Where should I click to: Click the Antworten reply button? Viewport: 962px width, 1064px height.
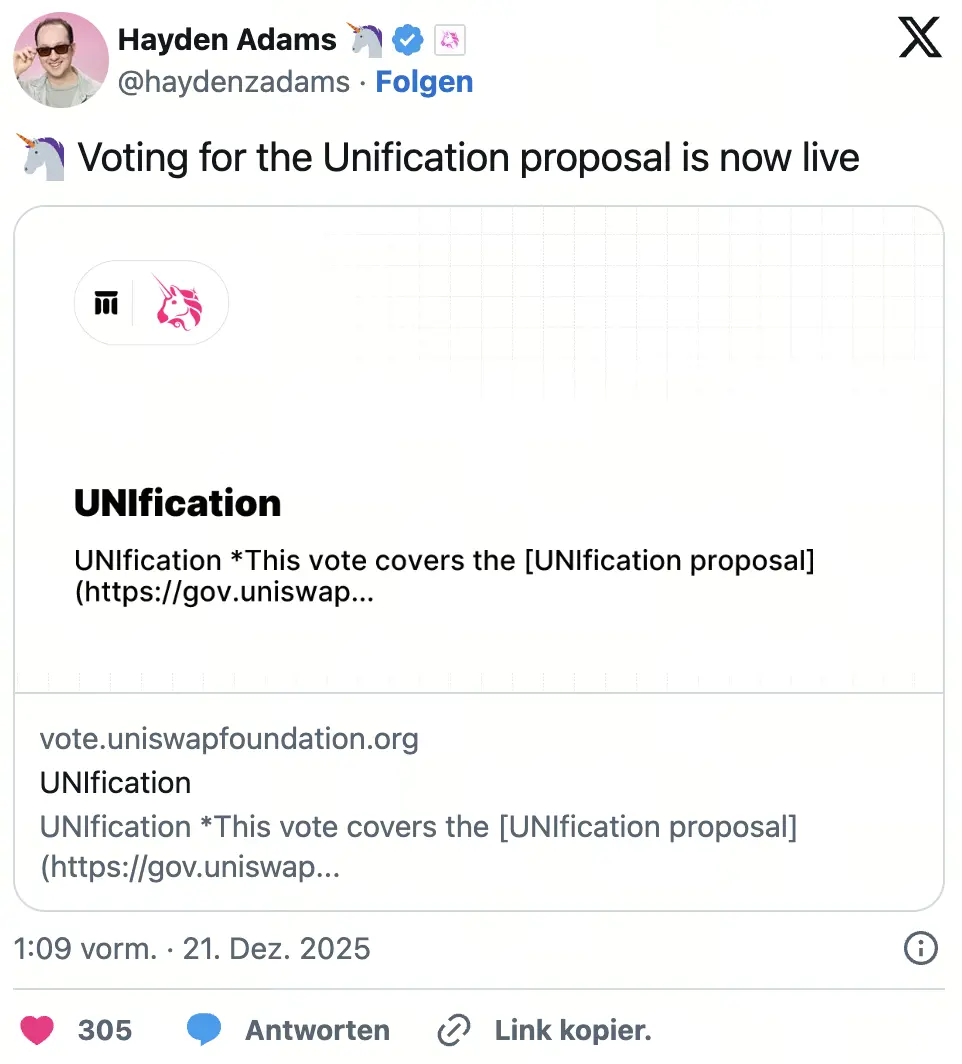click(317, 1029)
